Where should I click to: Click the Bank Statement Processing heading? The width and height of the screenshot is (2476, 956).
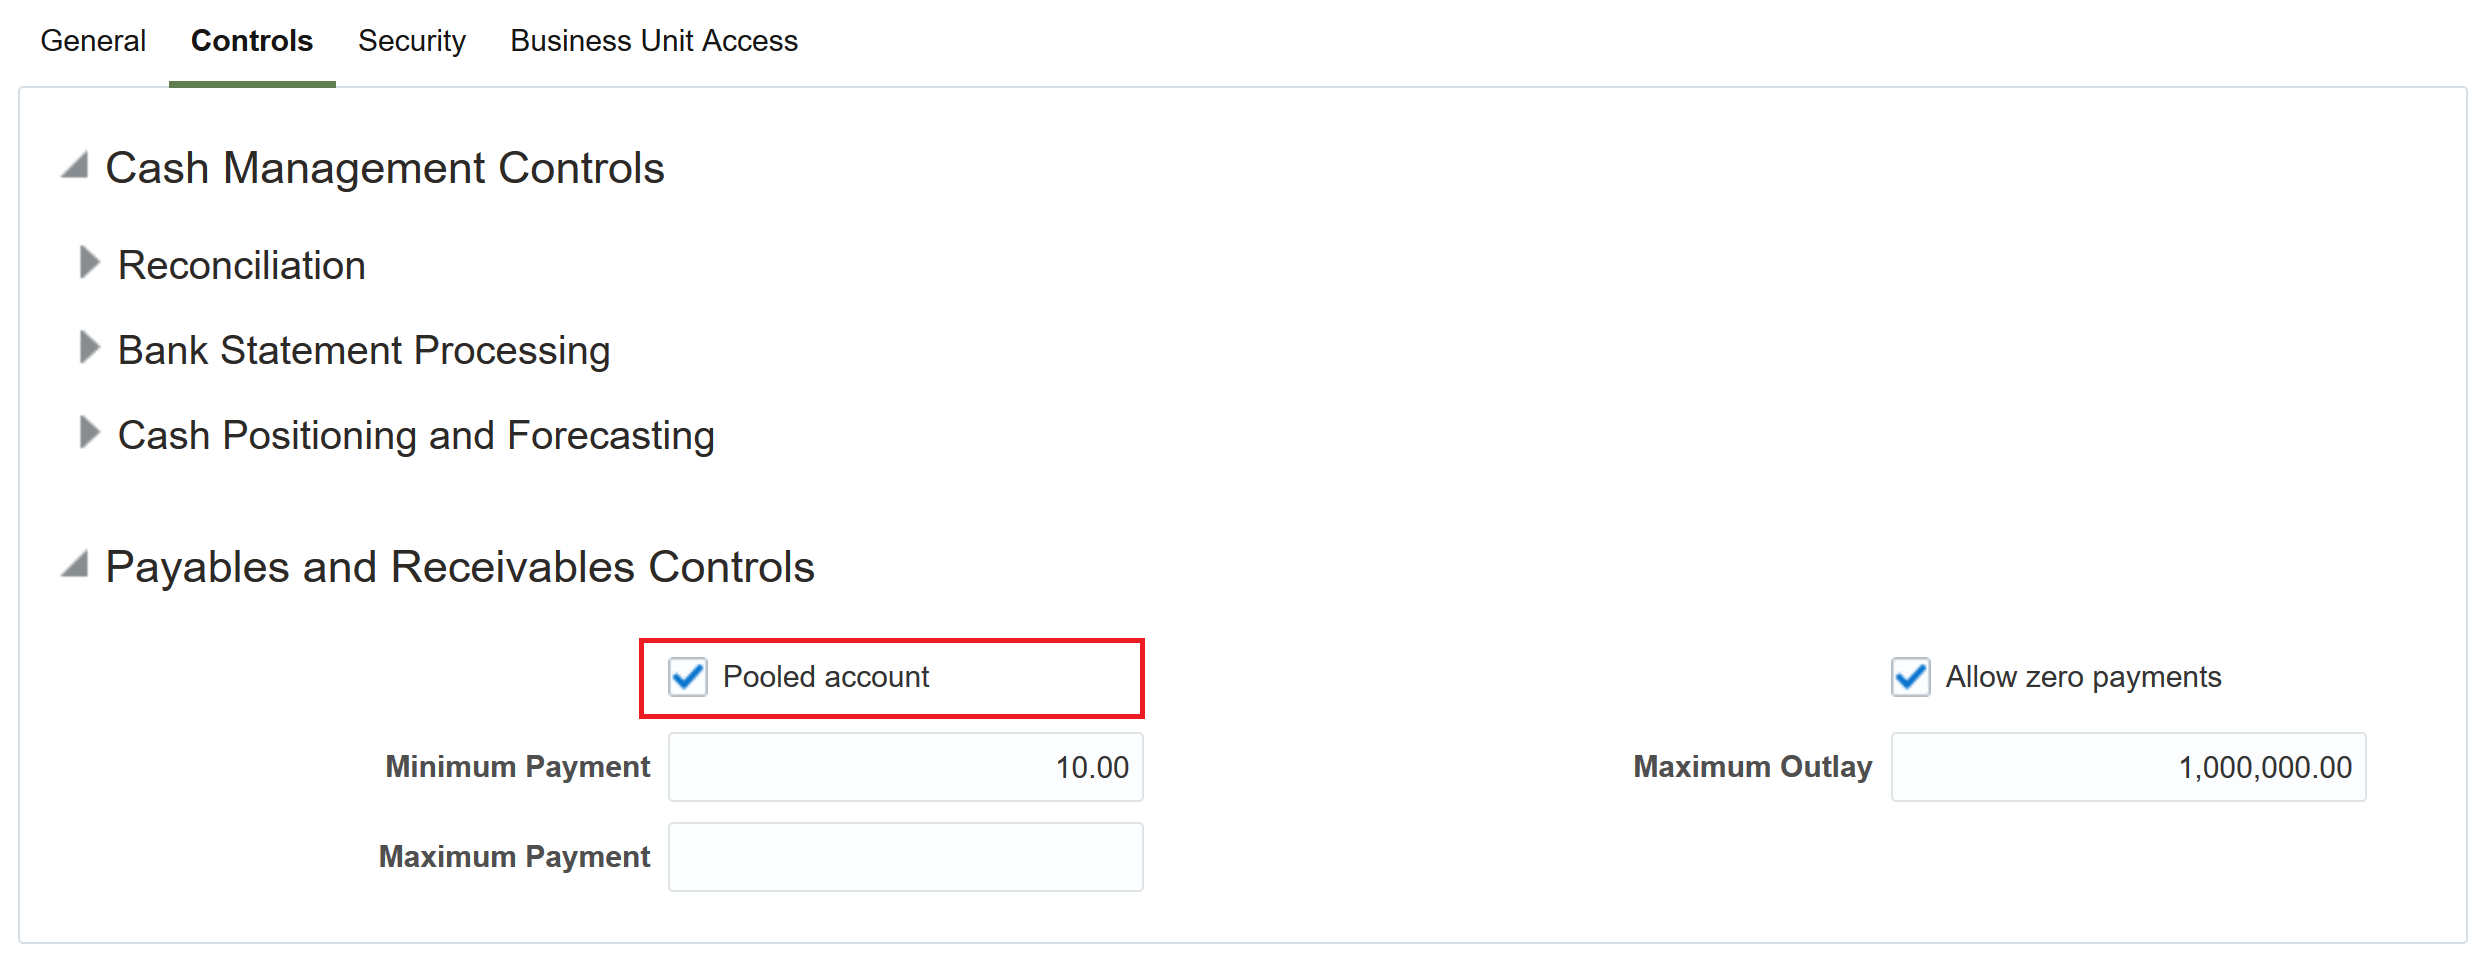point(364,351)
